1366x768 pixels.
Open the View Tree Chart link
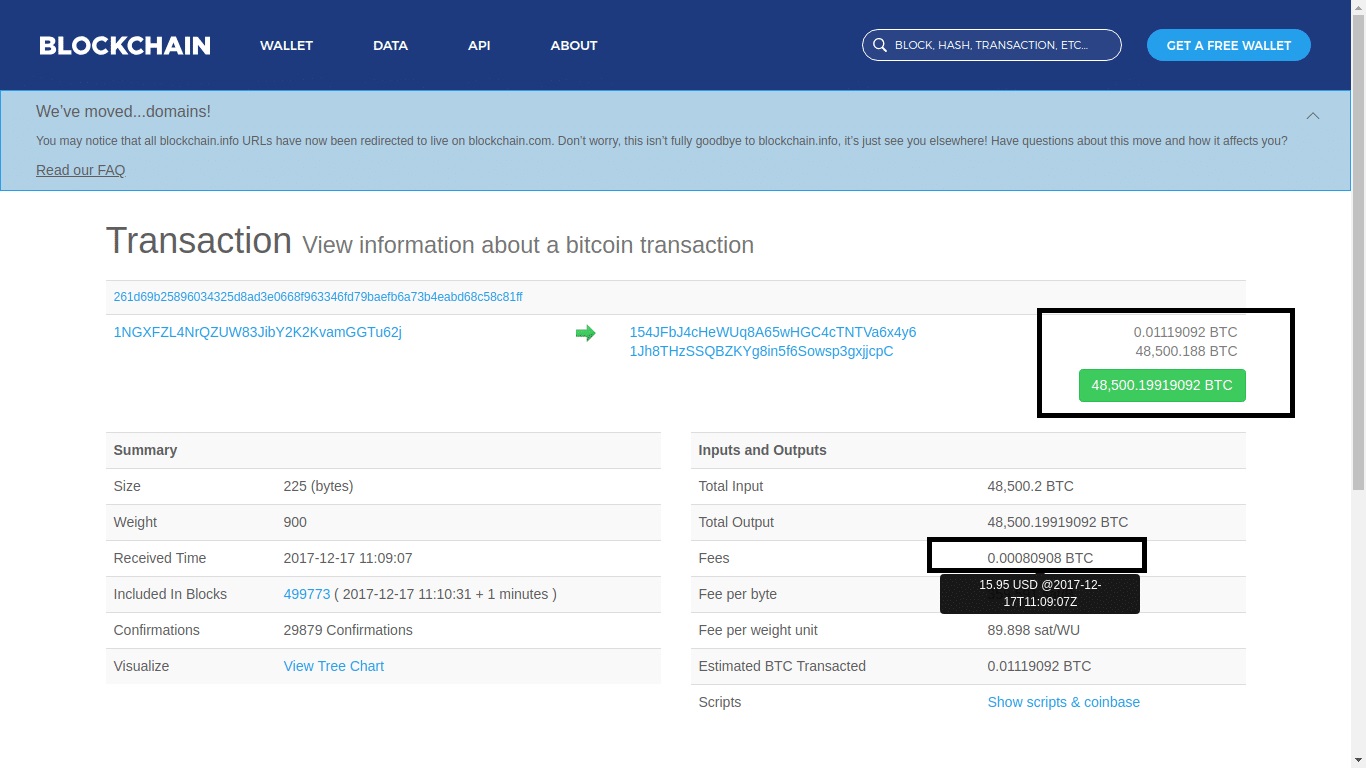[334, 666]
